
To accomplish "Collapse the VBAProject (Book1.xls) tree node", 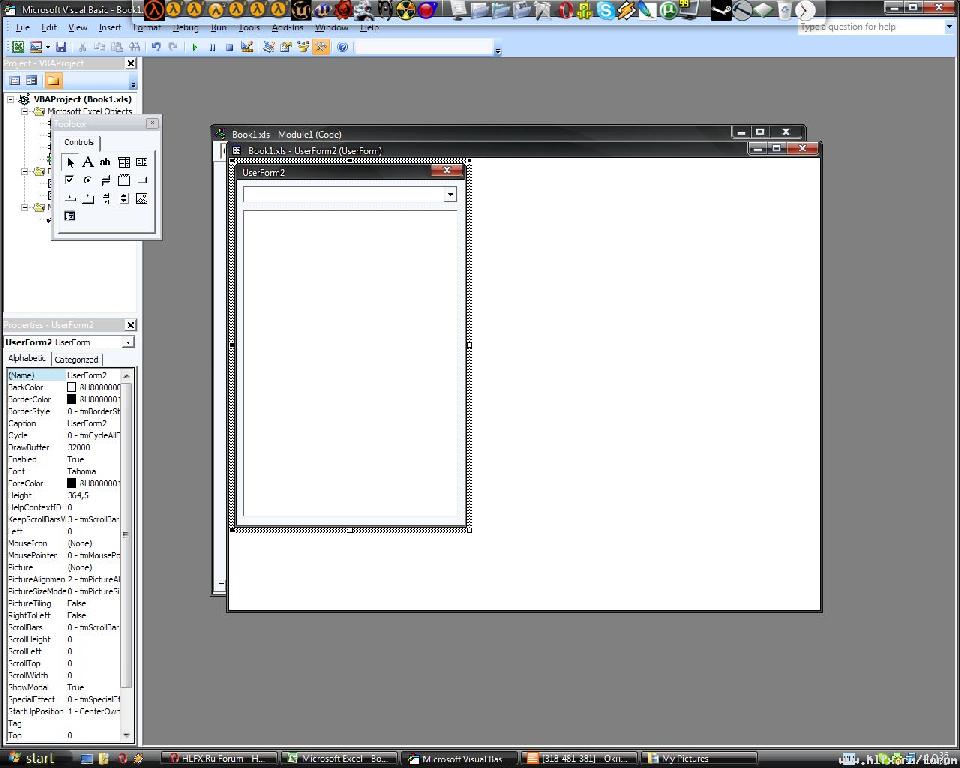I will pos(11,100).
